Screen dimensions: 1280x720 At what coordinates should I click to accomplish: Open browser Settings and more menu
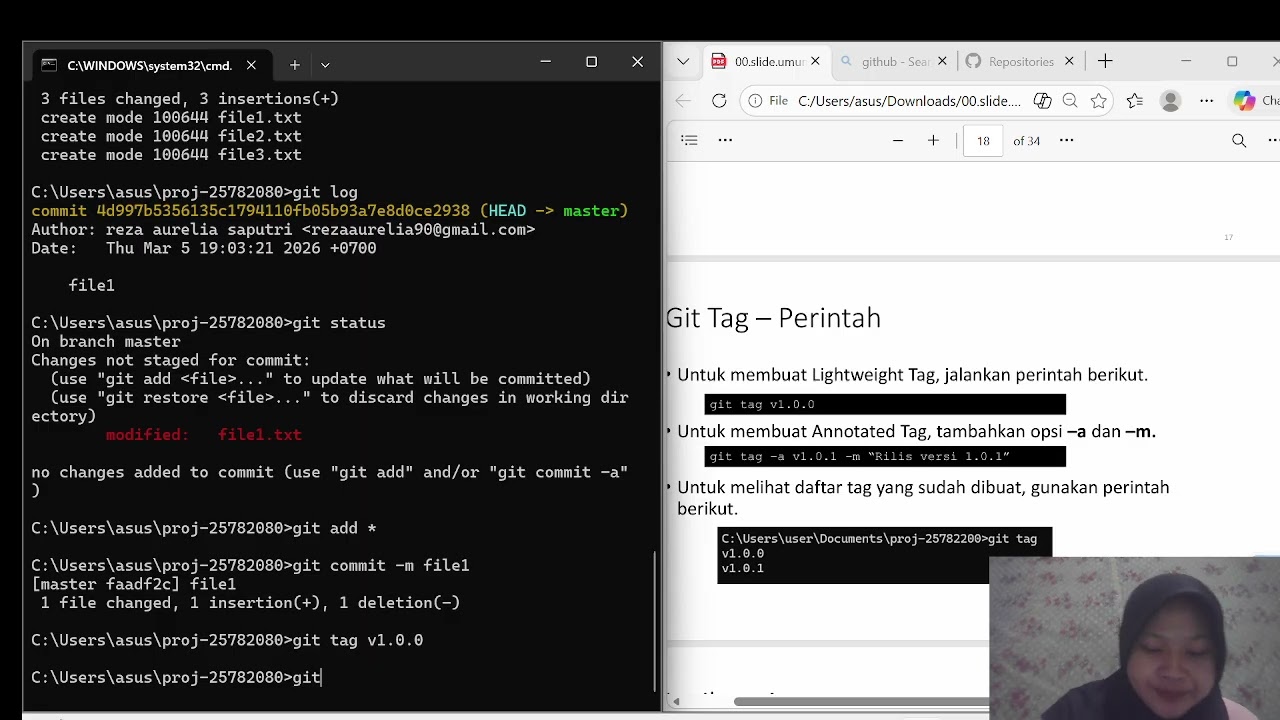[x=1206, y=101]
